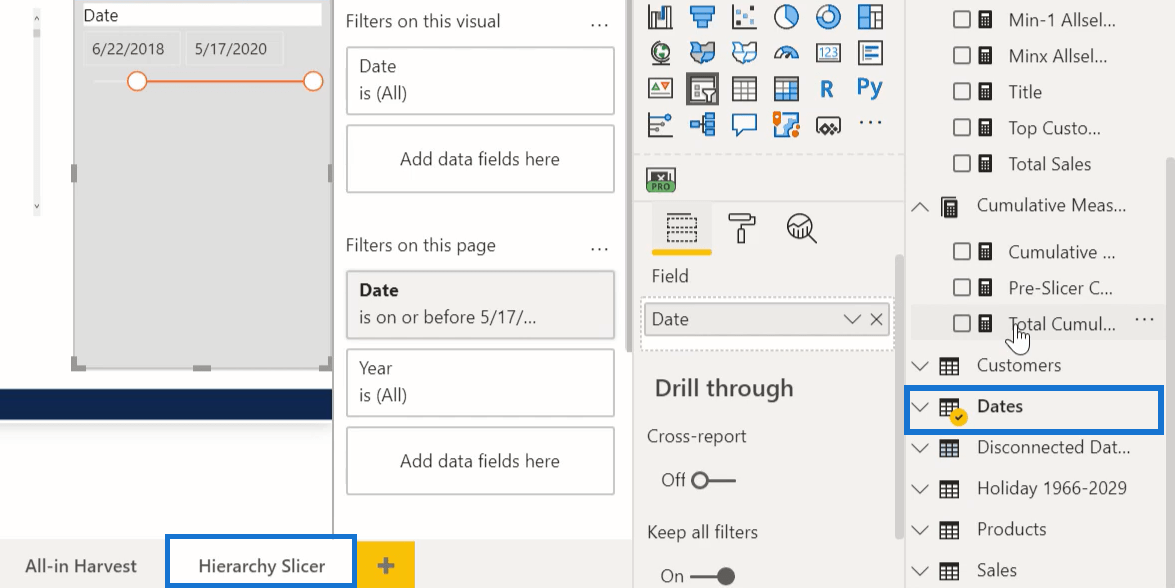Select the Scatter chart visual
1175x588 pixels.
point(744,16)
